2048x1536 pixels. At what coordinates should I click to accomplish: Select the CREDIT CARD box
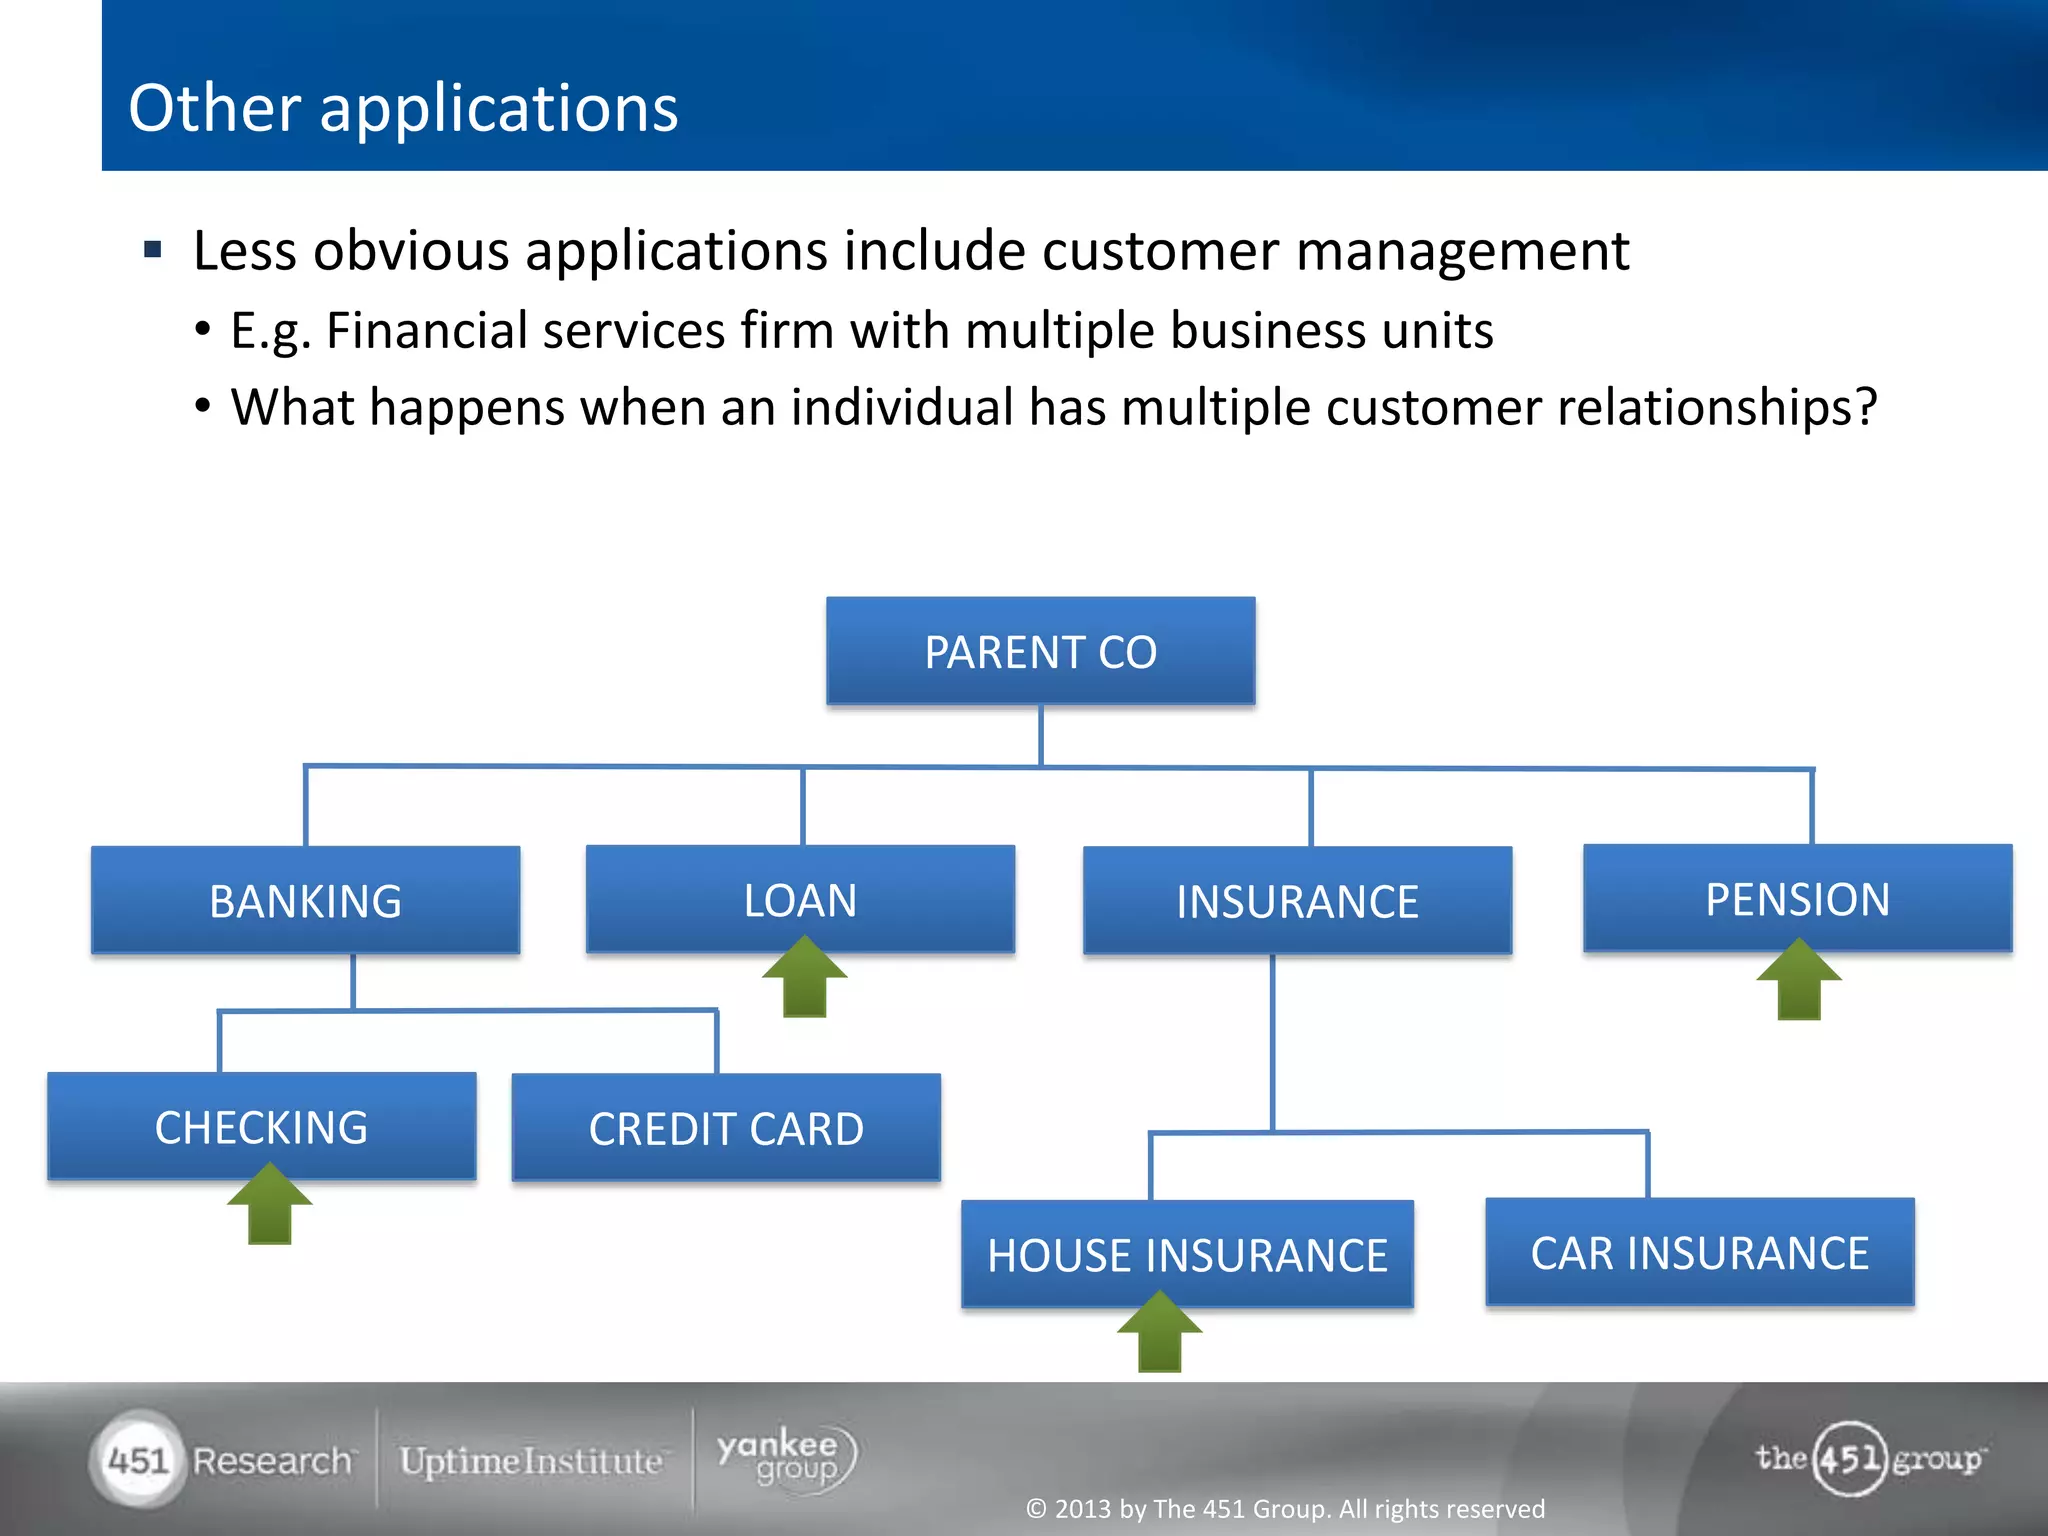pyautogui.click(x=726, y=1128)
